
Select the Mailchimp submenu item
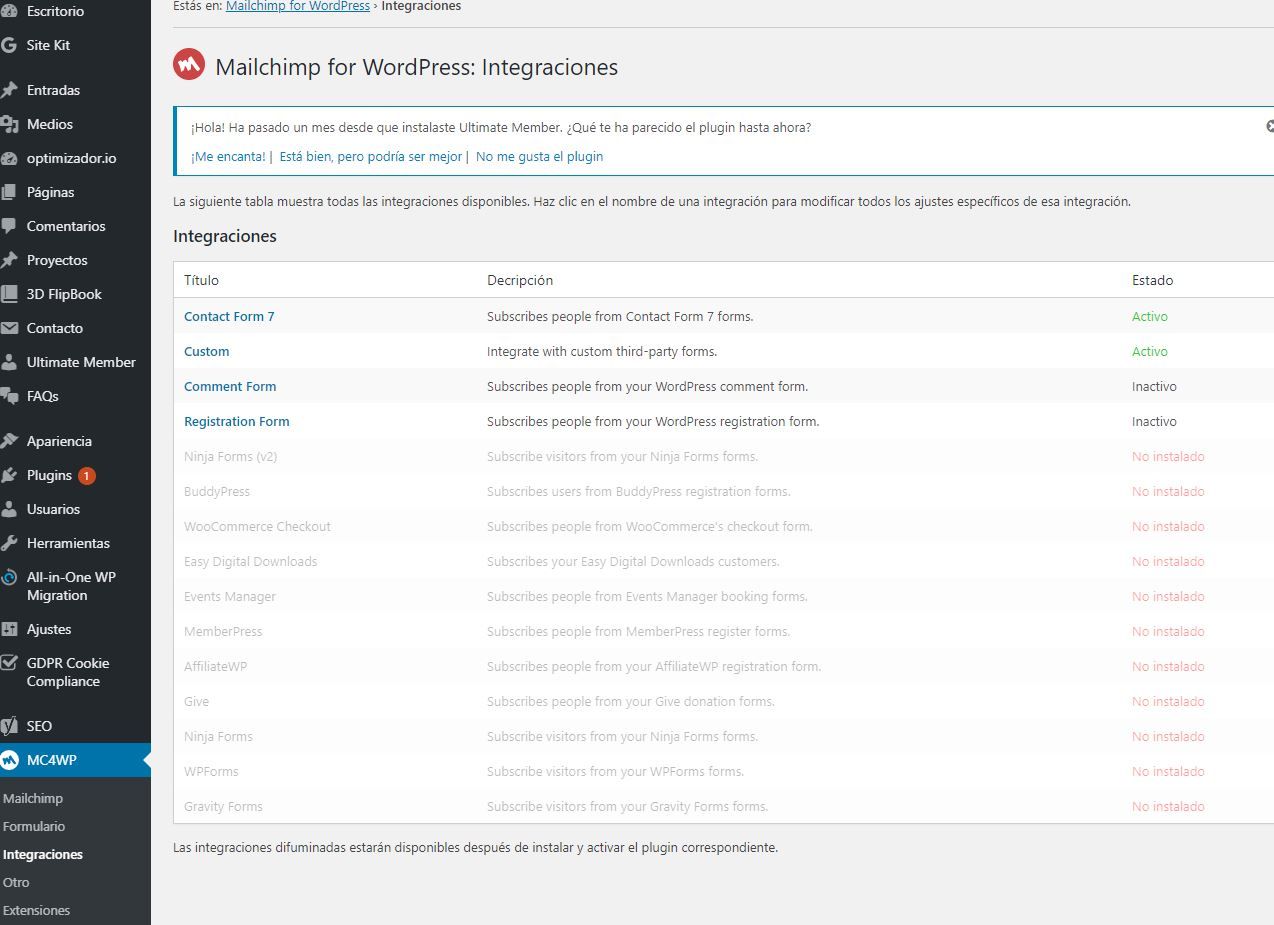[33, 798]
